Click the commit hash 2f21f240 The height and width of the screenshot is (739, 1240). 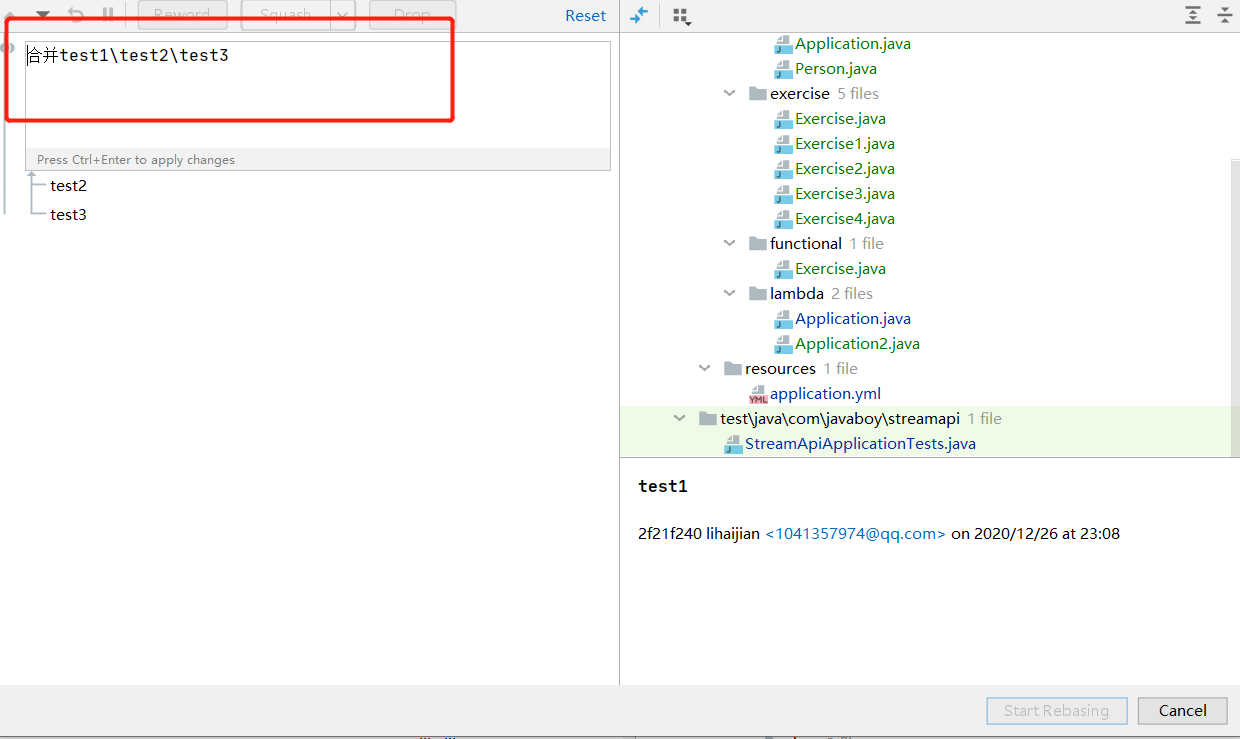pyautogui.click(x=670, y=534)
